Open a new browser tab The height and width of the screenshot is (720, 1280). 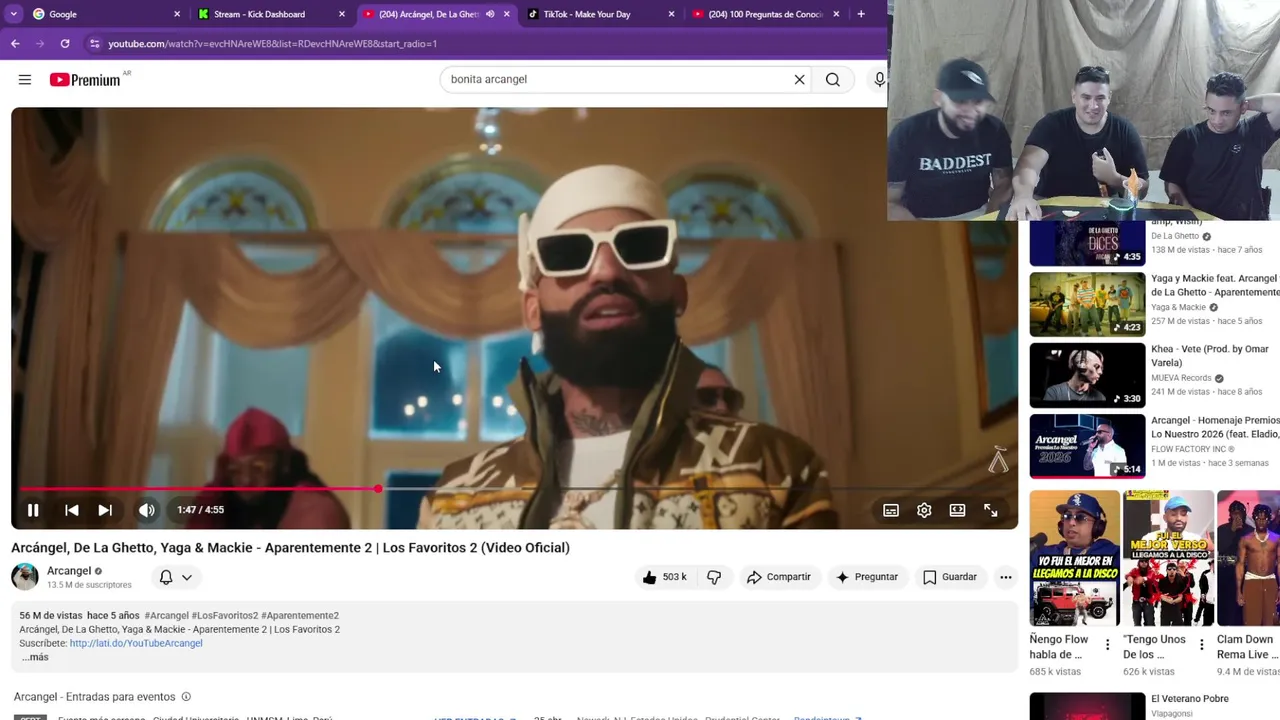tap(861, 14)
